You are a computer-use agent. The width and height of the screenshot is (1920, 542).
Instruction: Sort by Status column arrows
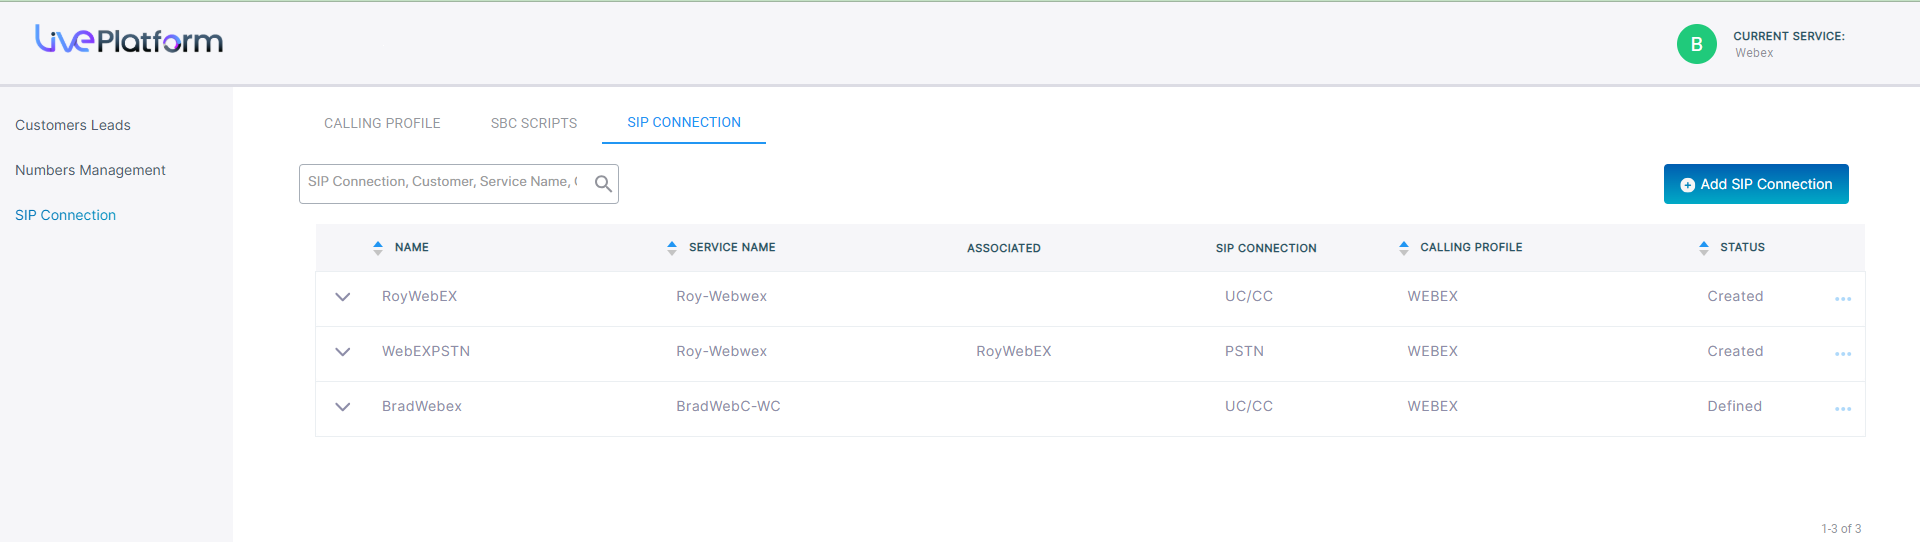(x=1704, y=248)
